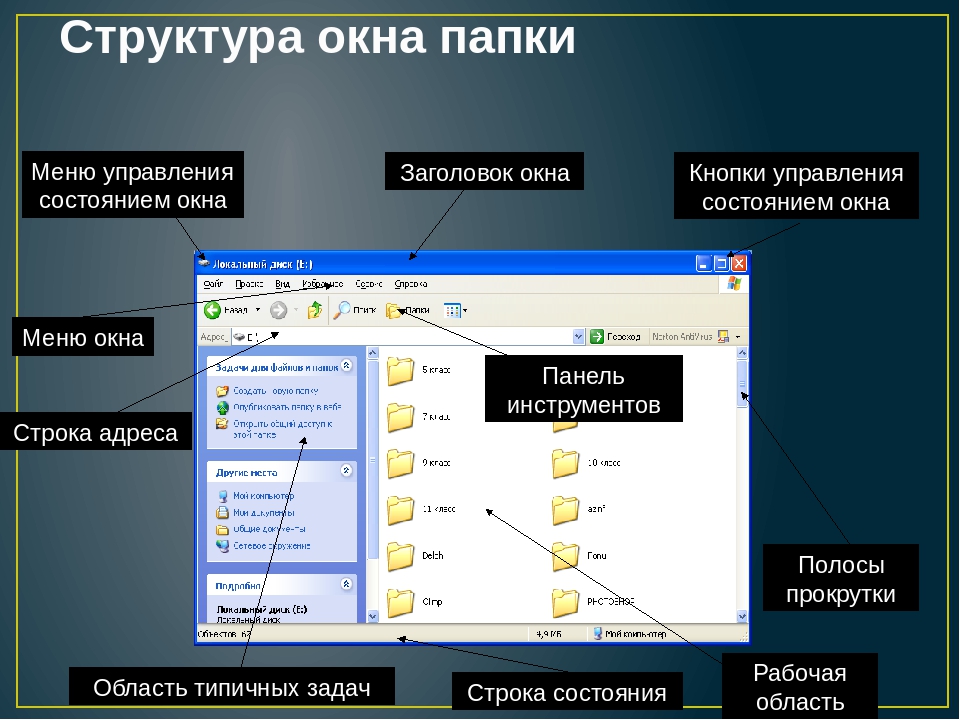
Task: Open the Справка menu
Action: [411, 284]
